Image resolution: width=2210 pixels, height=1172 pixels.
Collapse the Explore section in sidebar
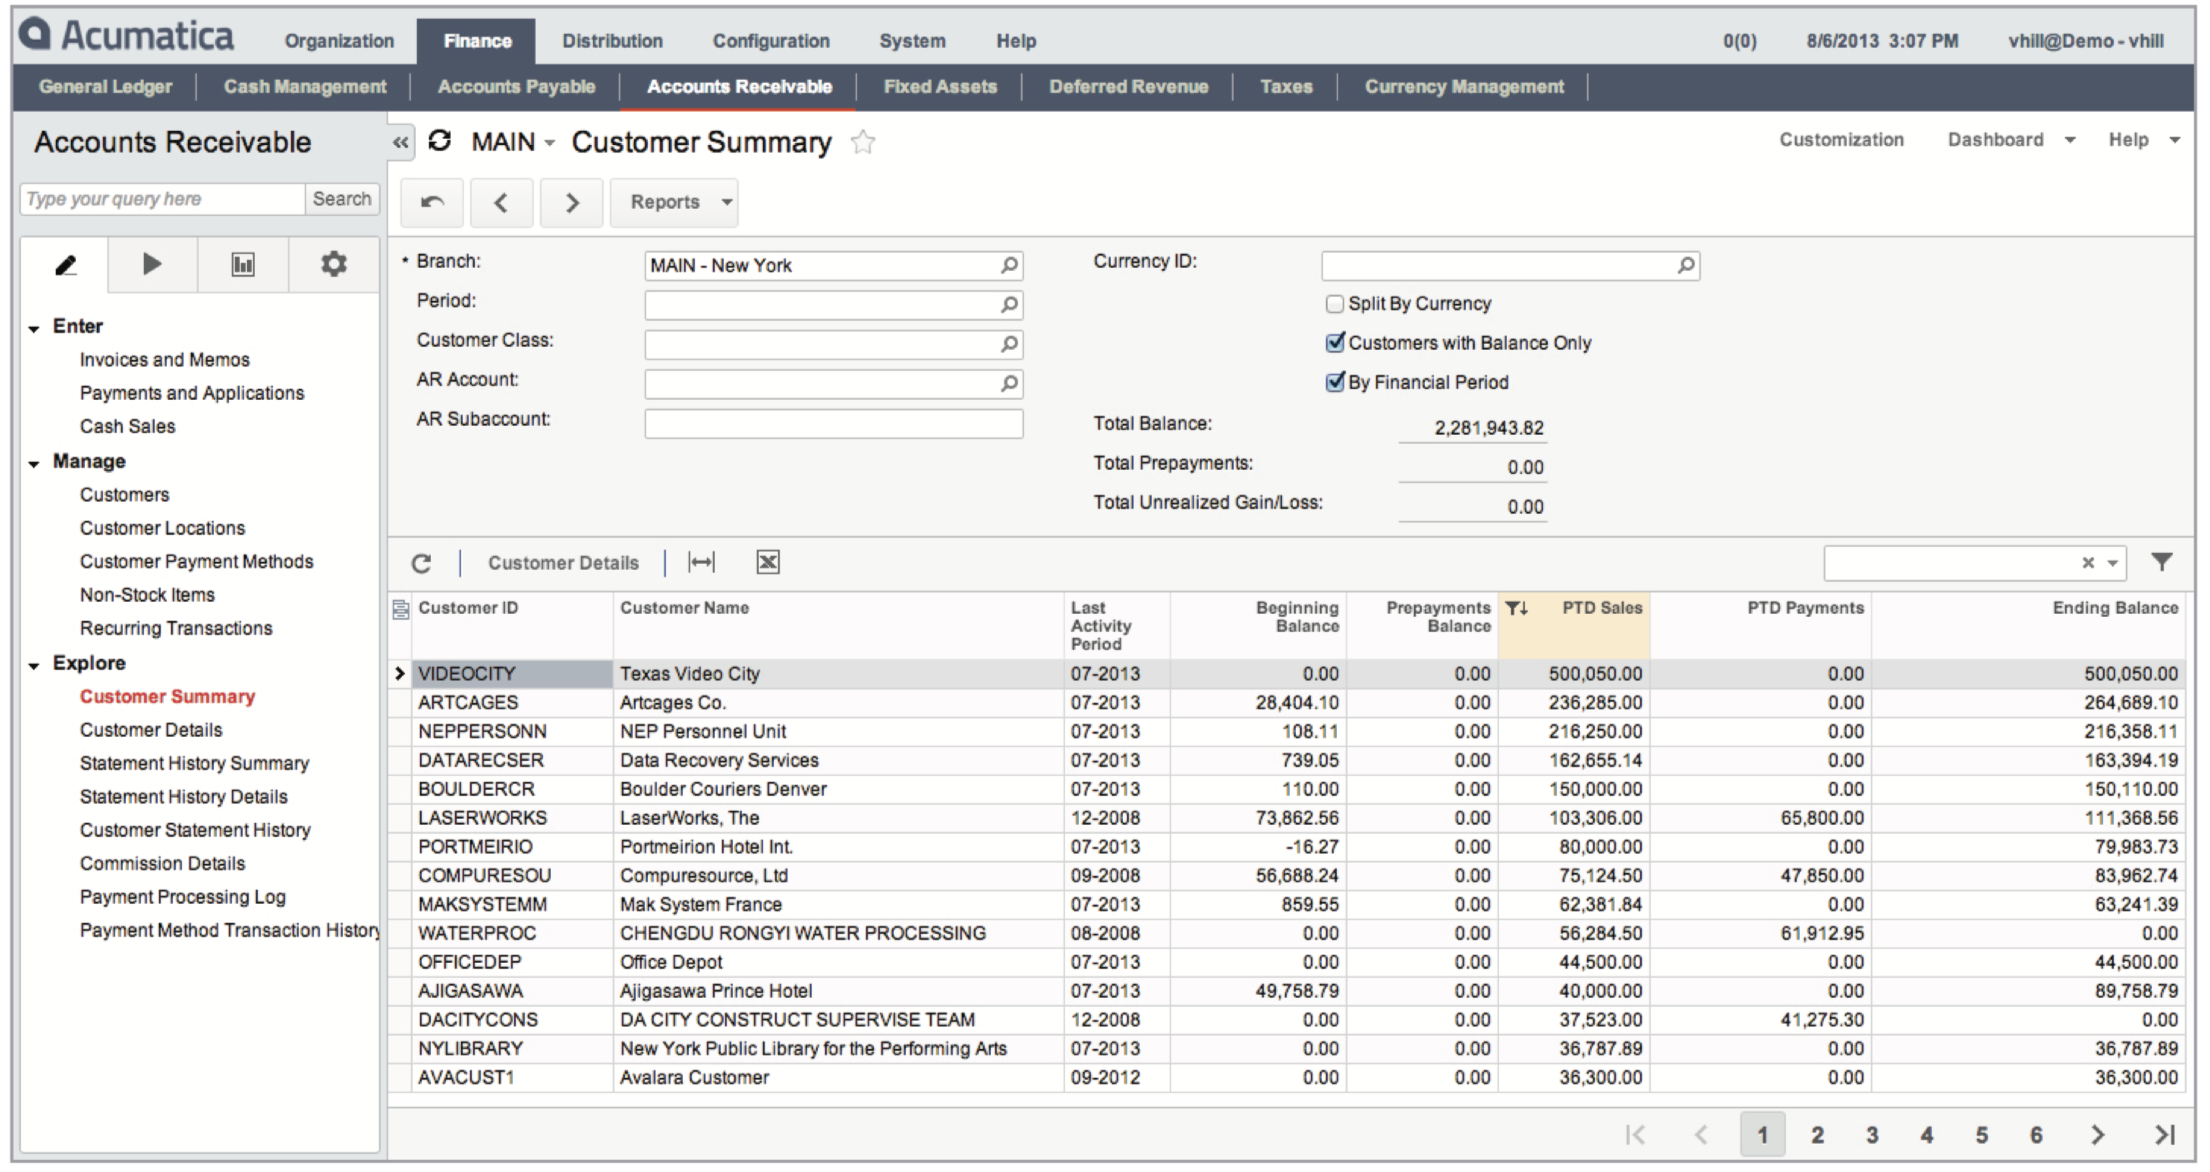35,664
